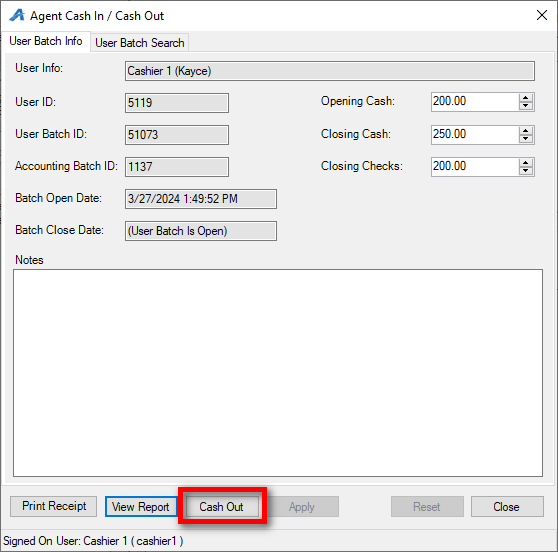
Task: Increase Opening Cash with up arrow
Action: coord(526,98)
